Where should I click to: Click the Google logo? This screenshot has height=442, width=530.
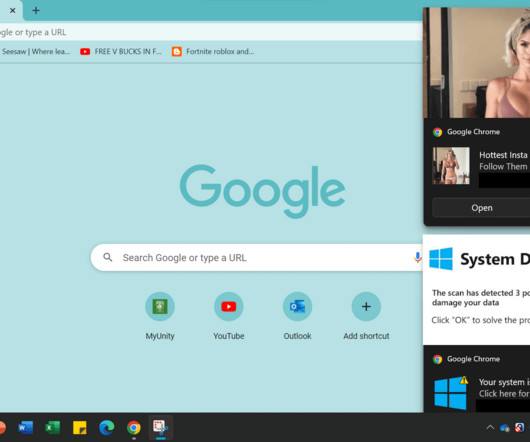click(x=262, y=191)
